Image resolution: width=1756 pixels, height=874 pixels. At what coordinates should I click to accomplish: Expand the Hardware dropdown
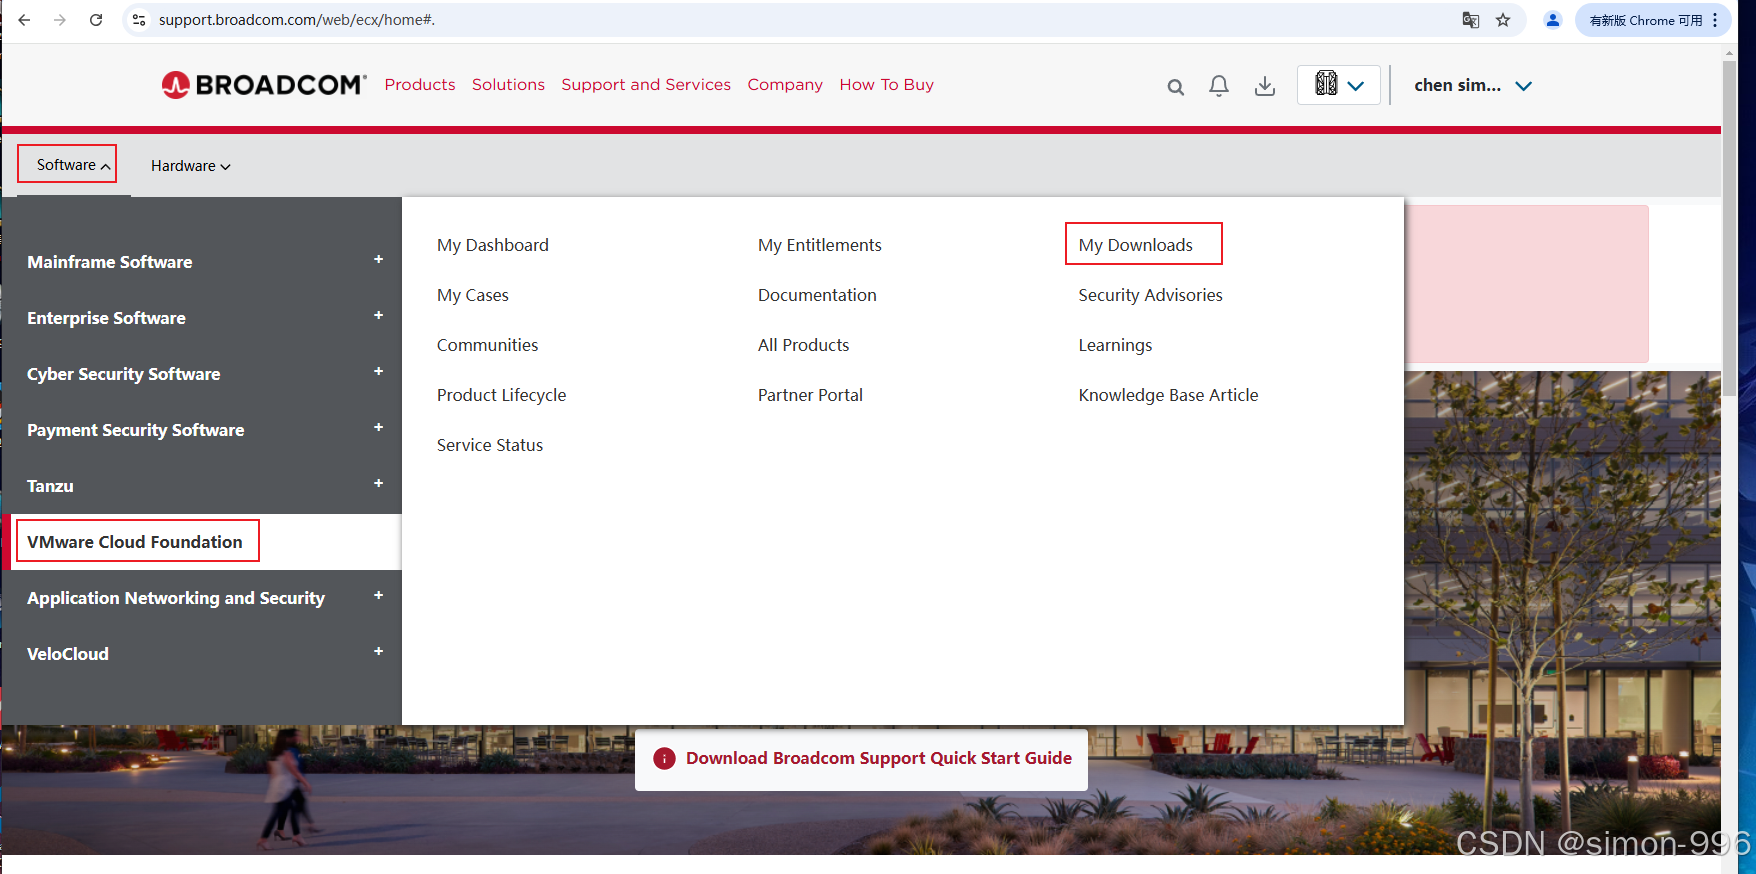191,166
